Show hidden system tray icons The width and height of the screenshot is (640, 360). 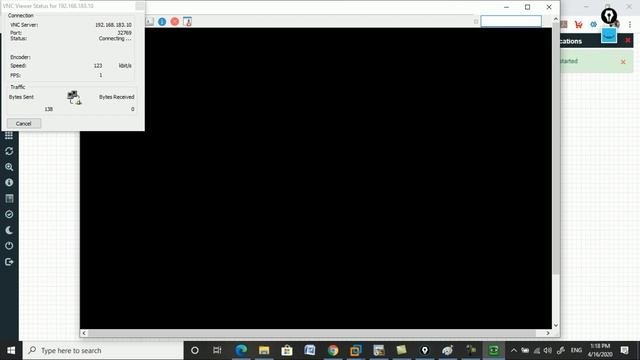[x=514, y=350]
